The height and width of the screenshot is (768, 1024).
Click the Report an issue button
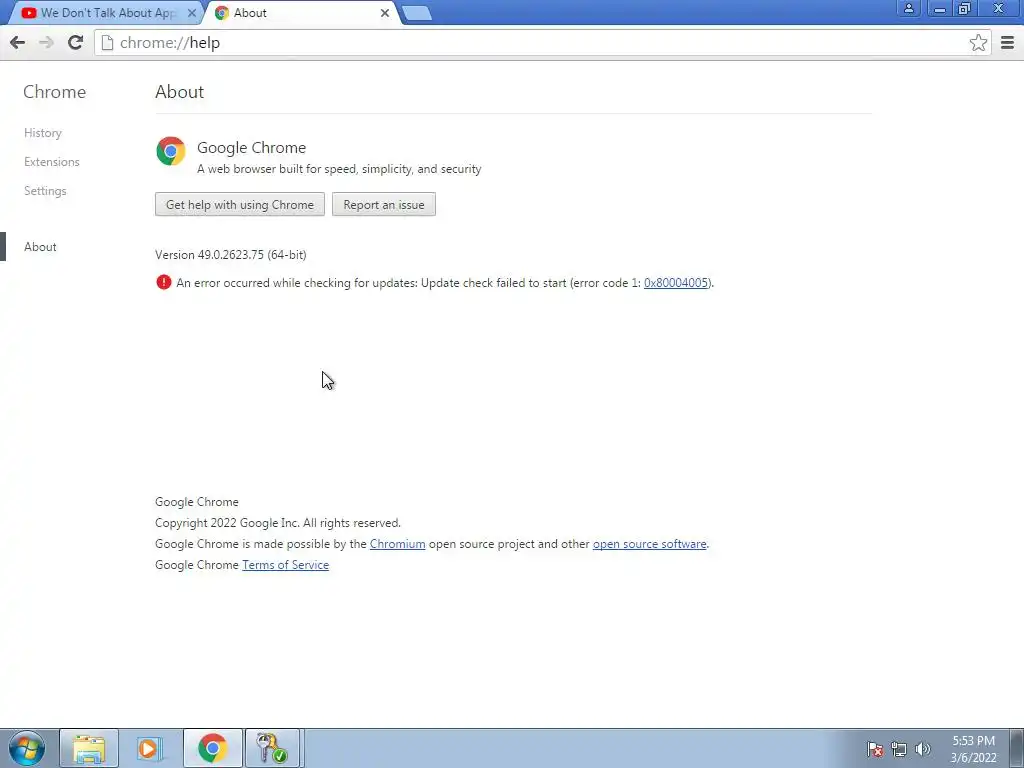(x=383, y=204)
